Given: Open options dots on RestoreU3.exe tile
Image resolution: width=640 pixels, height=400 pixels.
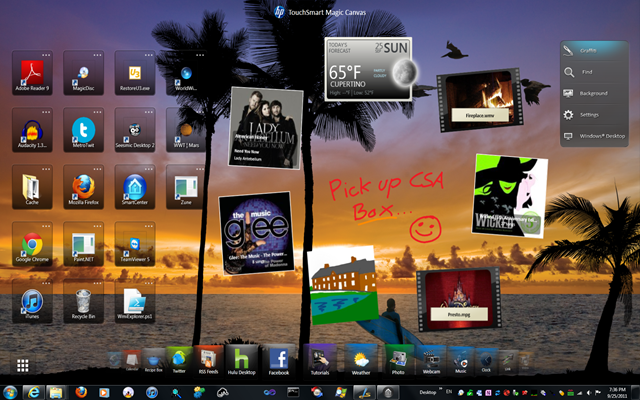Looking at the screenshot, I should point(149,55).
